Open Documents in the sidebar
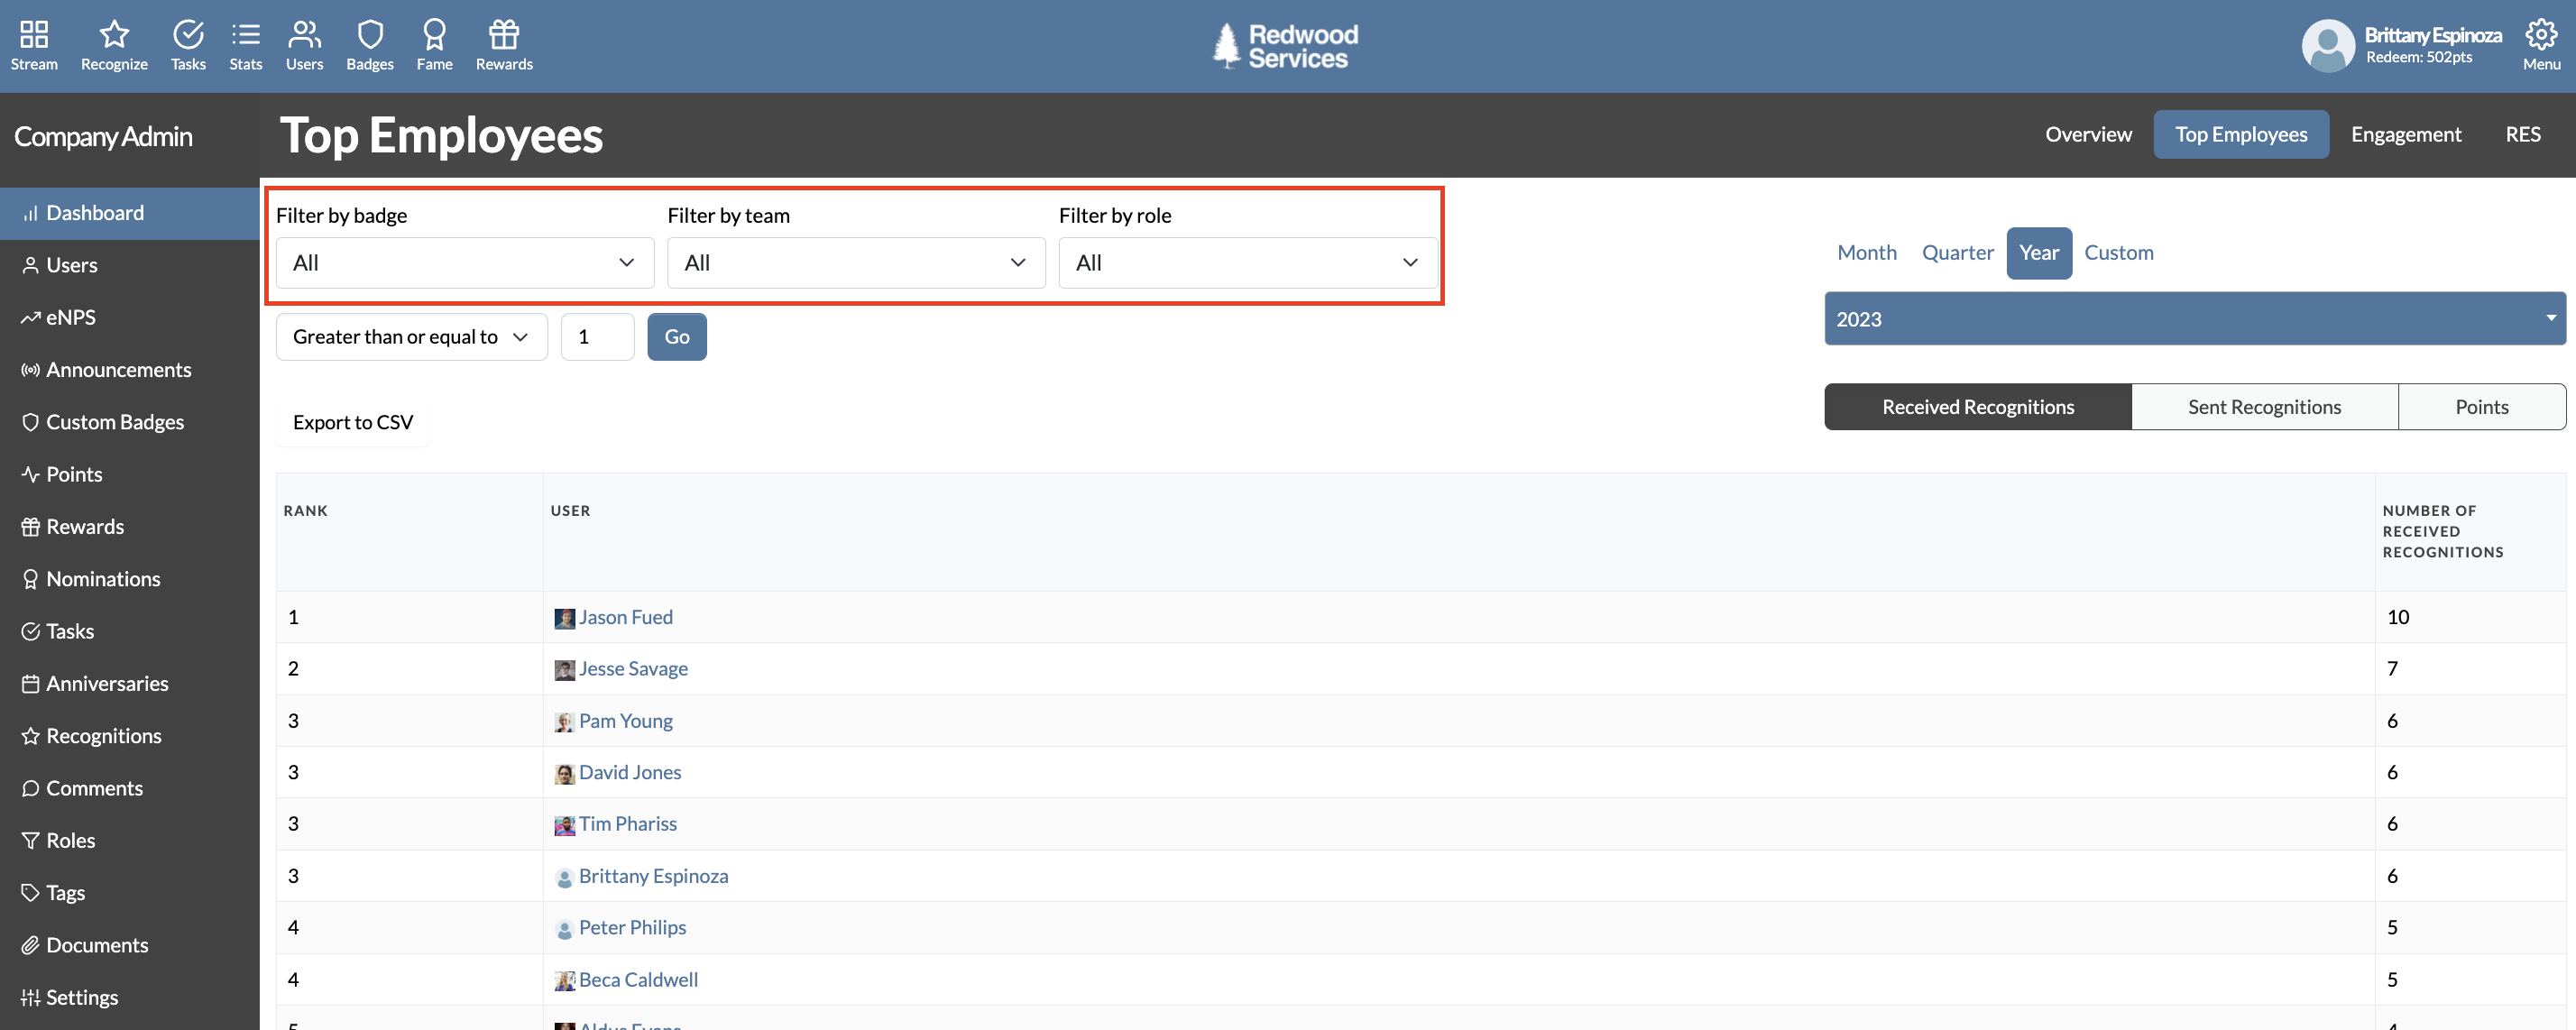The image size is (2576, 1030). point(130,945)
